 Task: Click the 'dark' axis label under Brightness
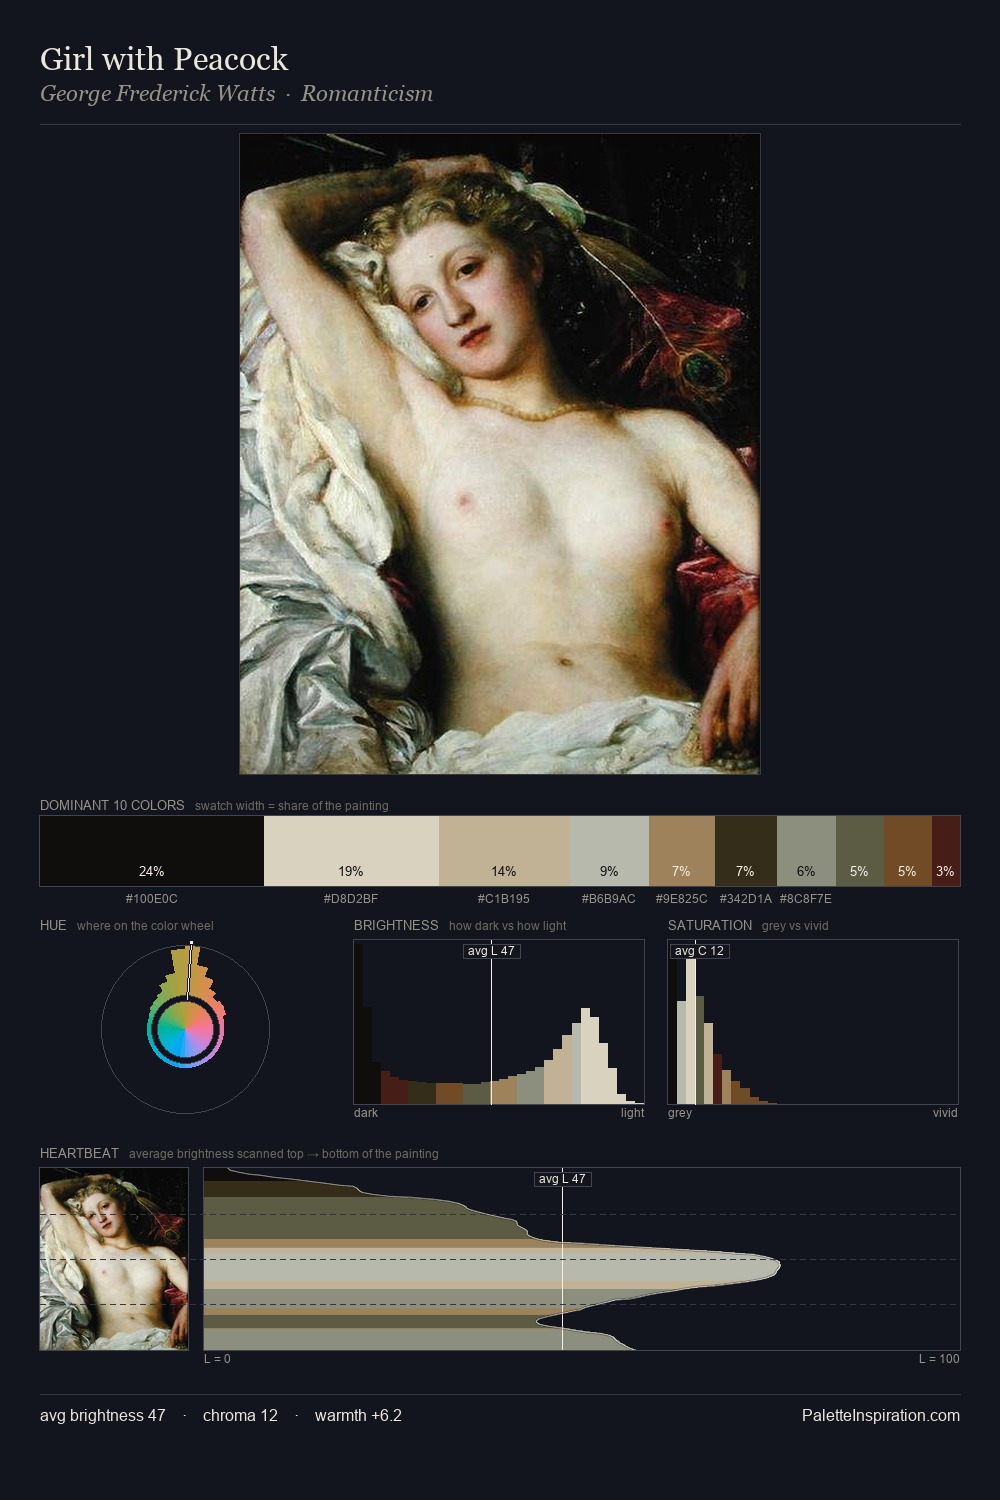[366, 1113]
